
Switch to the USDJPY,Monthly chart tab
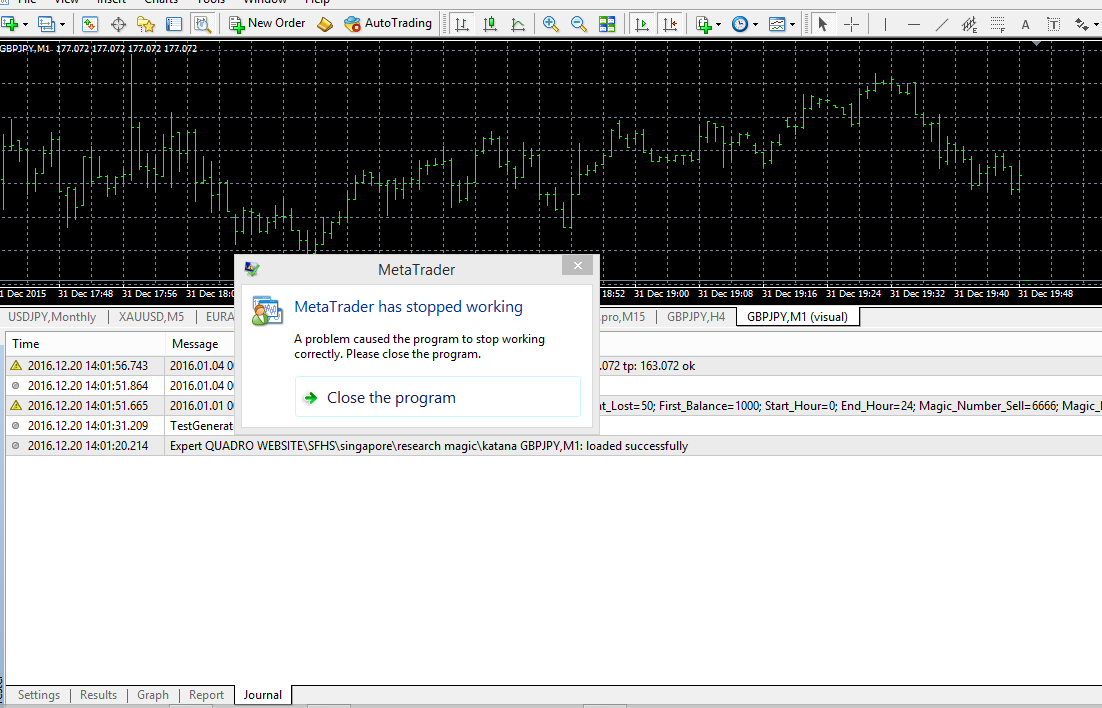point(52,317)
